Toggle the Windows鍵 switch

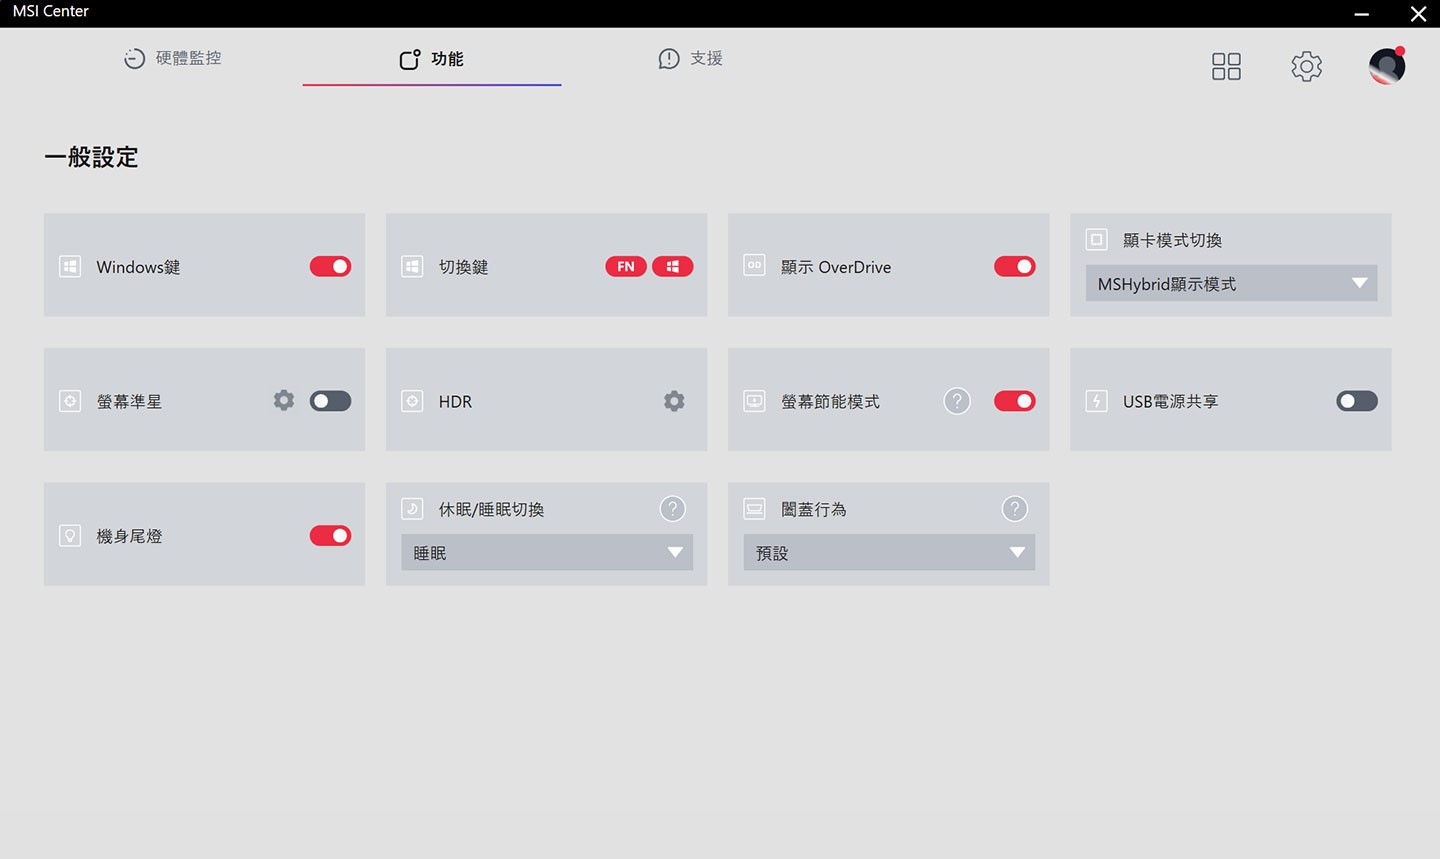click(x=330, y=266)
